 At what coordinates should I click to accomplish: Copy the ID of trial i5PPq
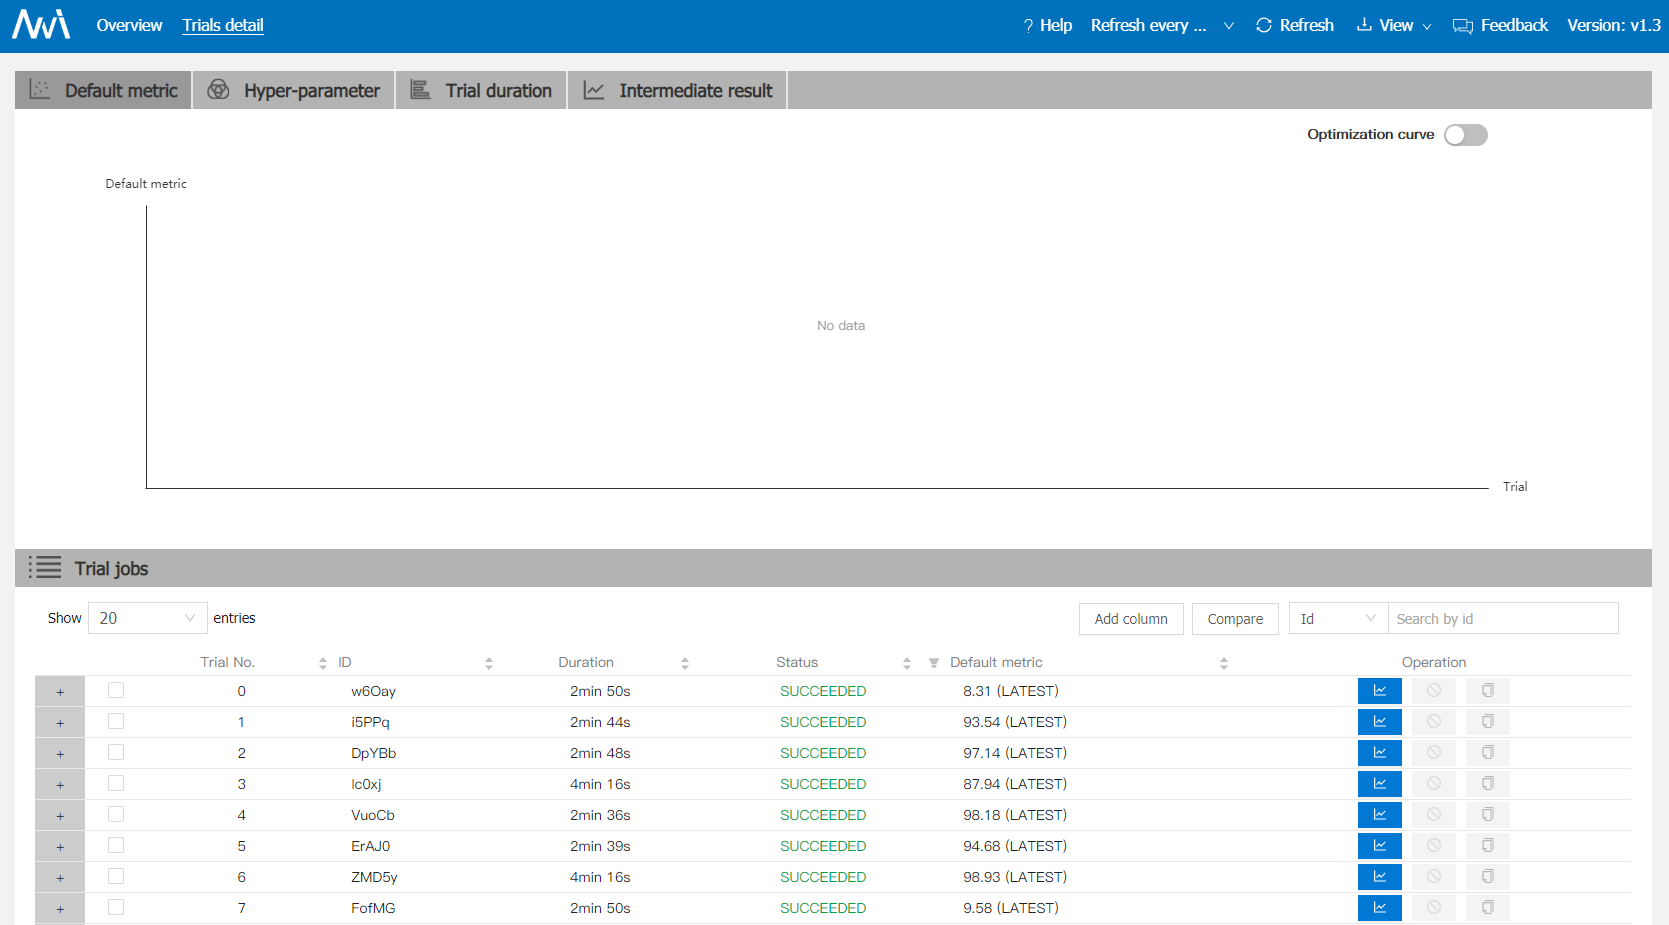(1487, 721)
